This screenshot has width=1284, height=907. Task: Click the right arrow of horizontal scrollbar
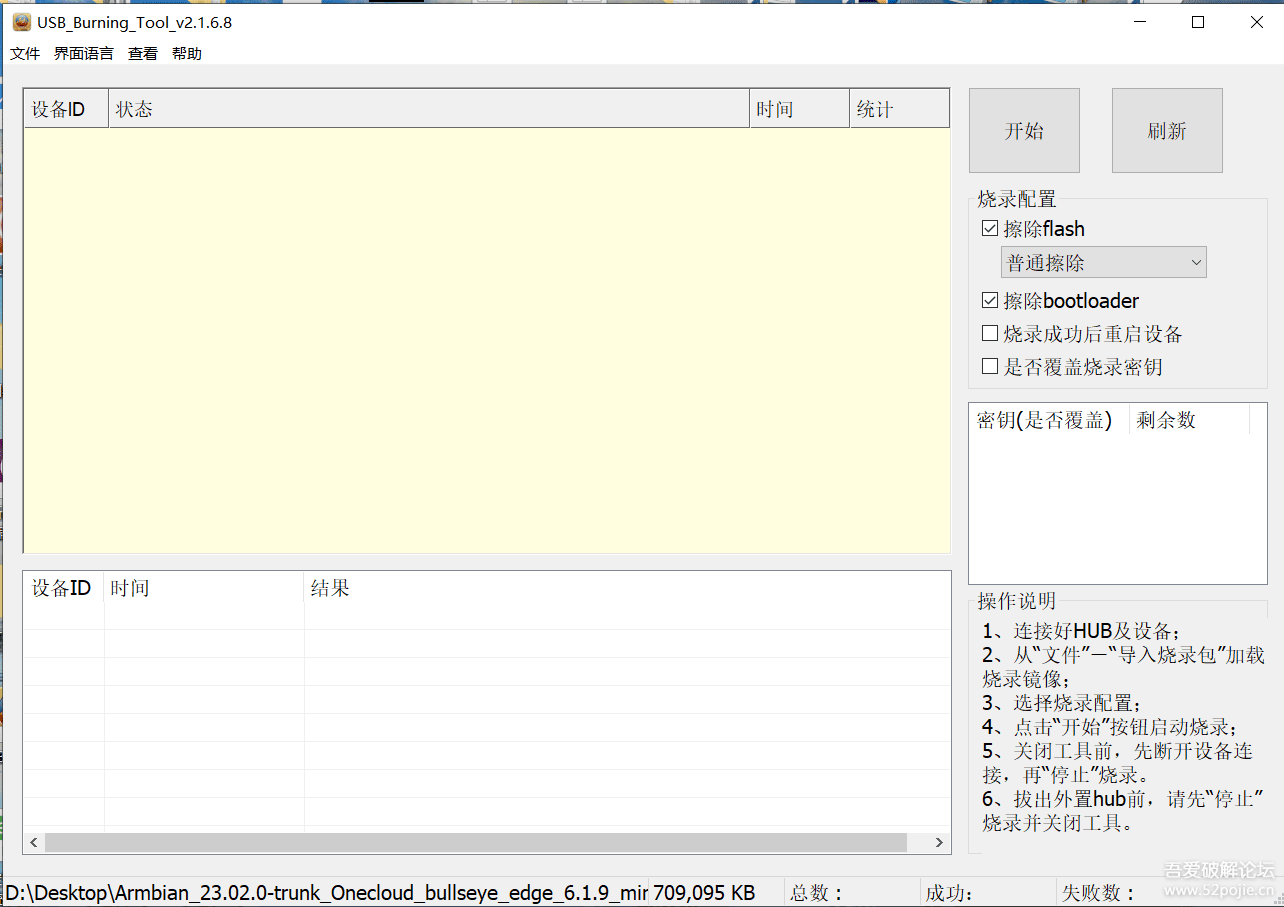(939, 843)
